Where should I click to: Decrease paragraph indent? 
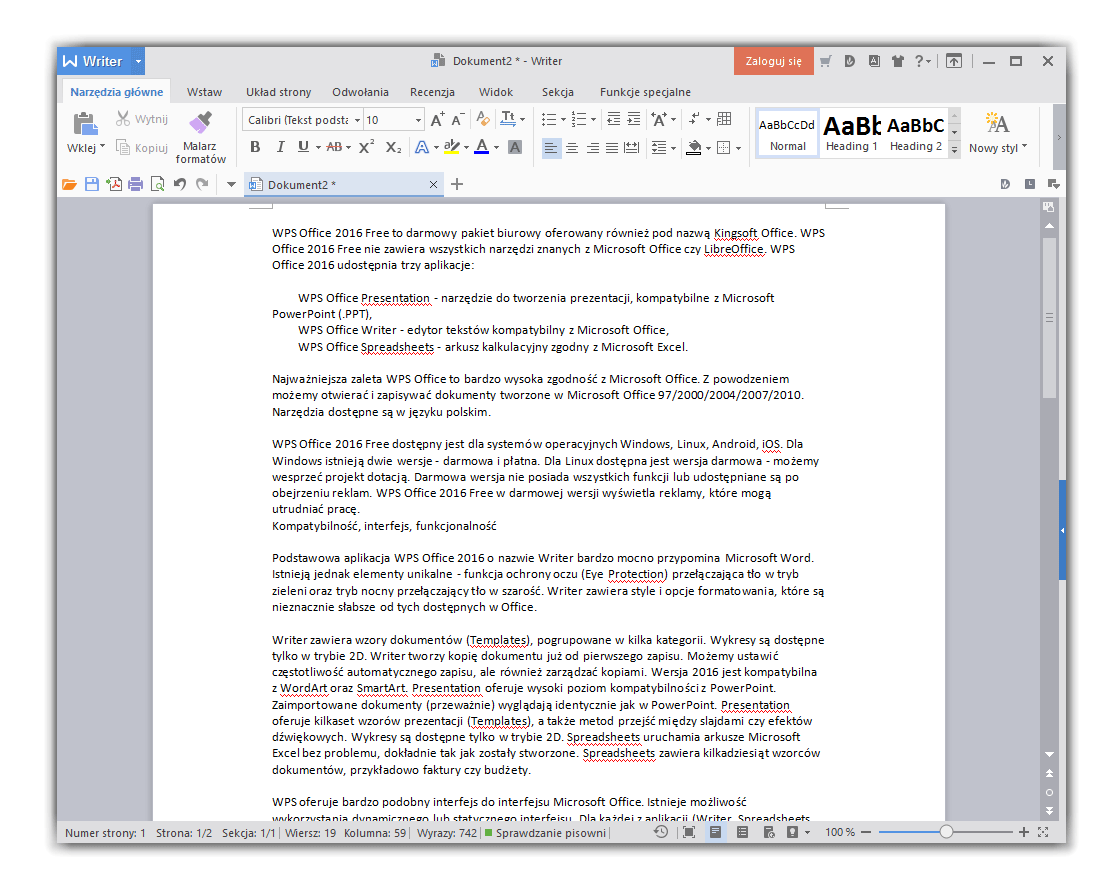[613, 119]
